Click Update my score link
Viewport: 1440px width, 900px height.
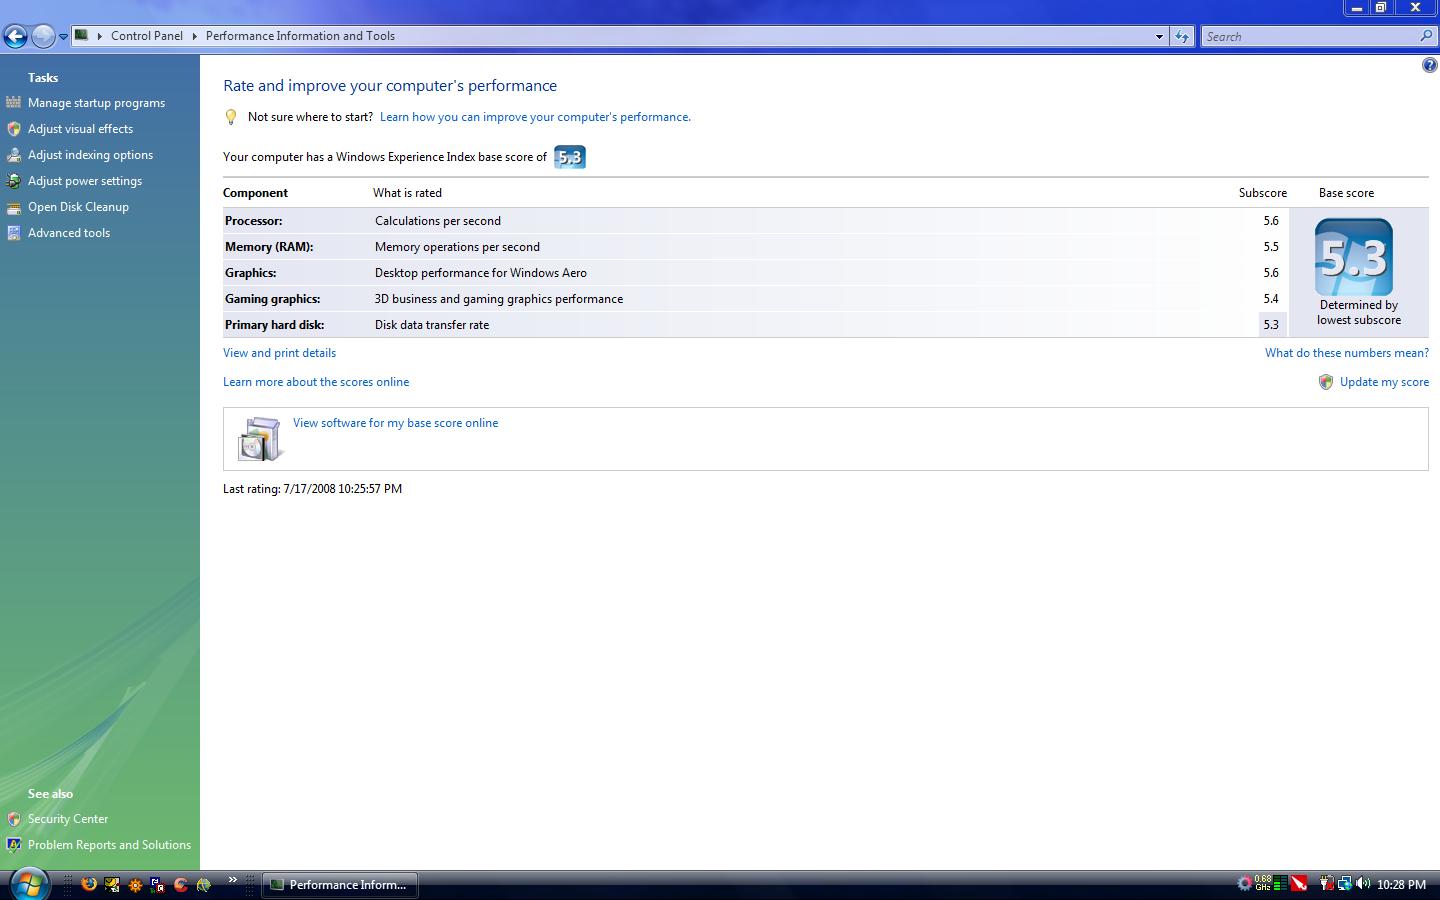pyautogui.click(x=1384, y=382)
